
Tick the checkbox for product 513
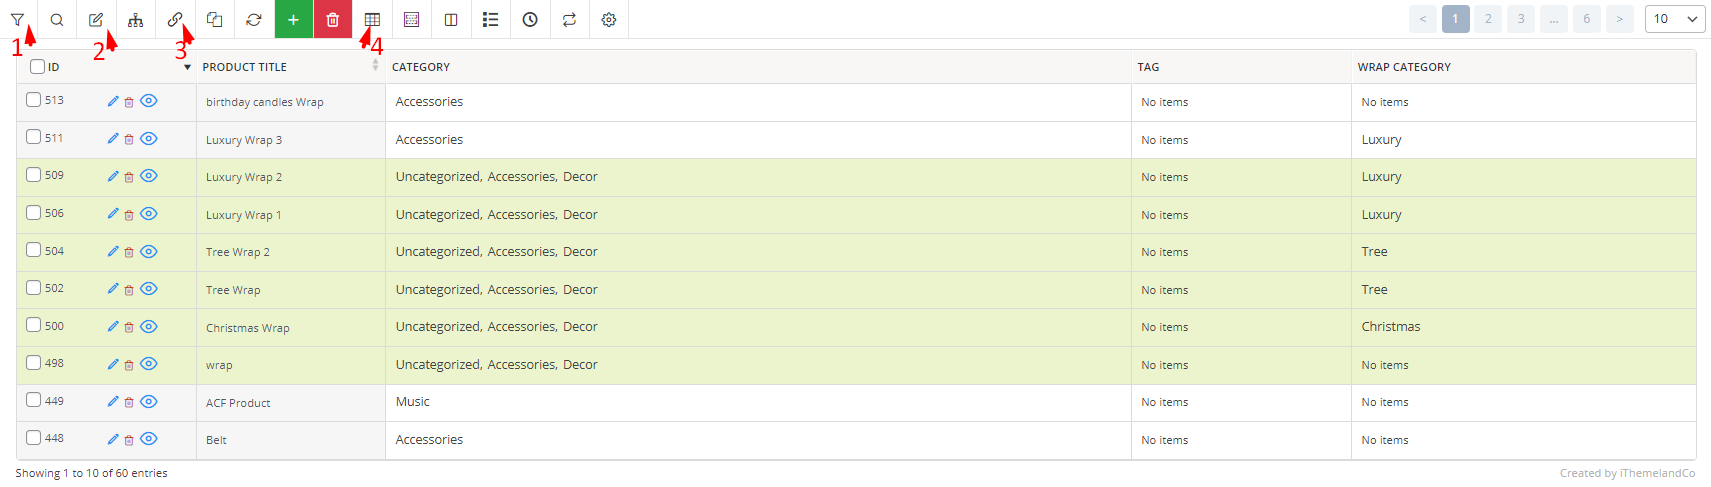(x=33, y=100)
